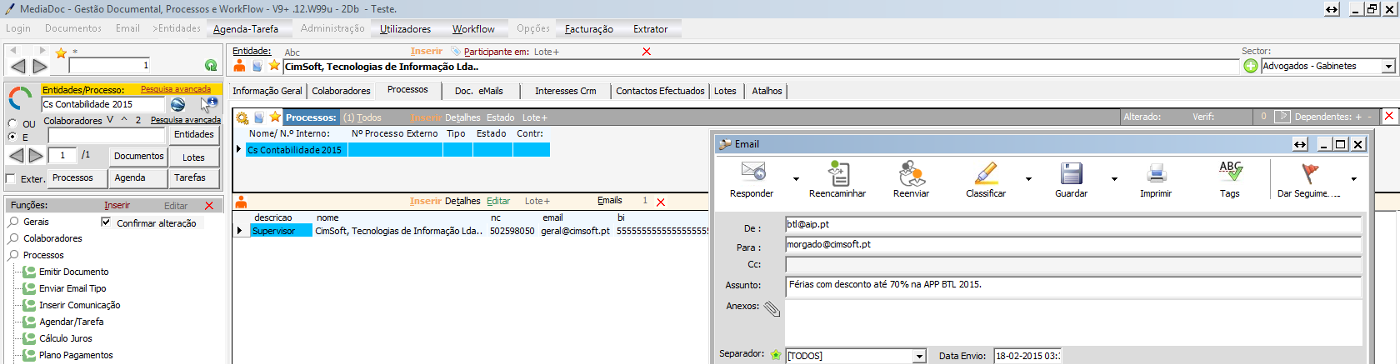Collapse the Processos functions node

(13, 255)
